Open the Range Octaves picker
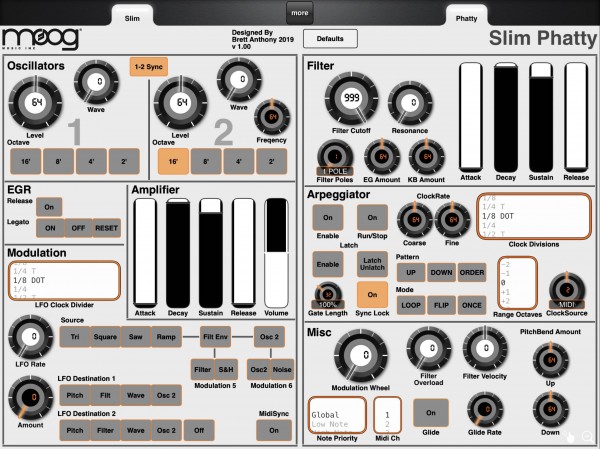Viewport: 600px width, 449px height. 517,283
